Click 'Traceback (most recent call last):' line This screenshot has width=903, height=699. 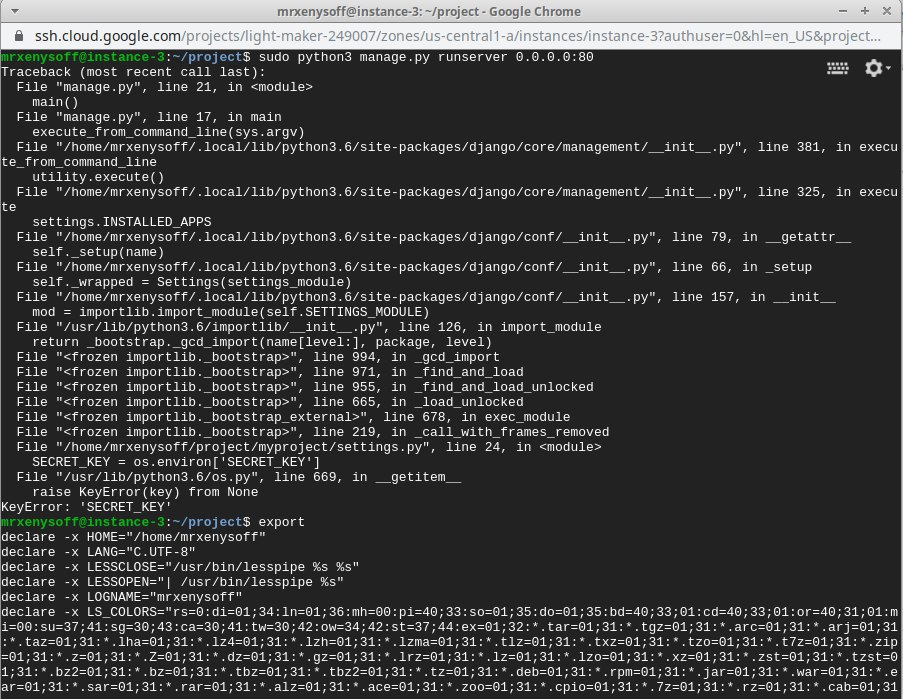[133, 72]
